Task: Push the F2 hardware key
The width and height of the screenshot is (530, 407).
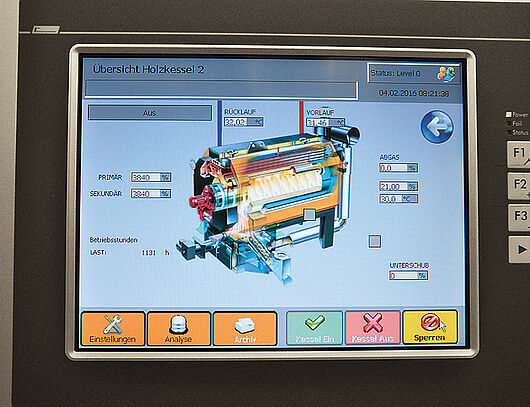Action: tap(520, 186)
